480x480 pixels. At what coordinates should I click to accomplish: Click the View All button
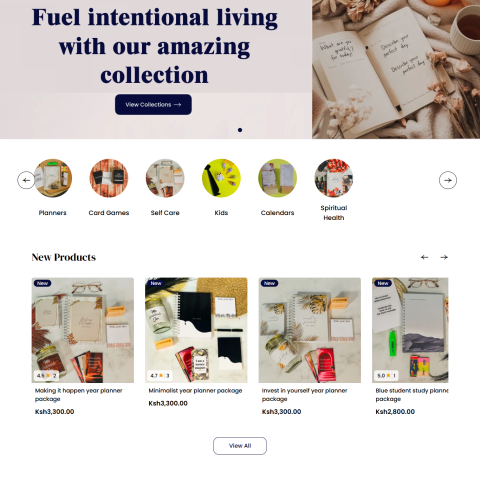coord(240,446)
